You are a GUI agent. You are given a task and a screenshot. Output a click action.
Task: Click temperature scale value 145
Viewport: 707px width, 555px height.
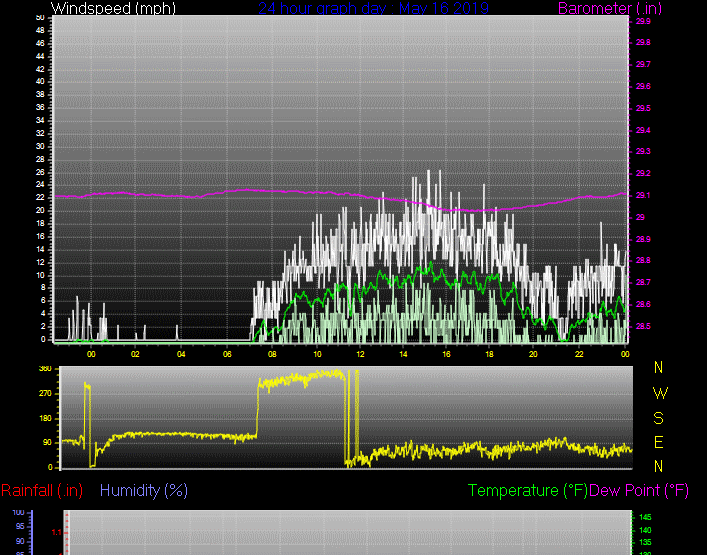coord(645,517)
